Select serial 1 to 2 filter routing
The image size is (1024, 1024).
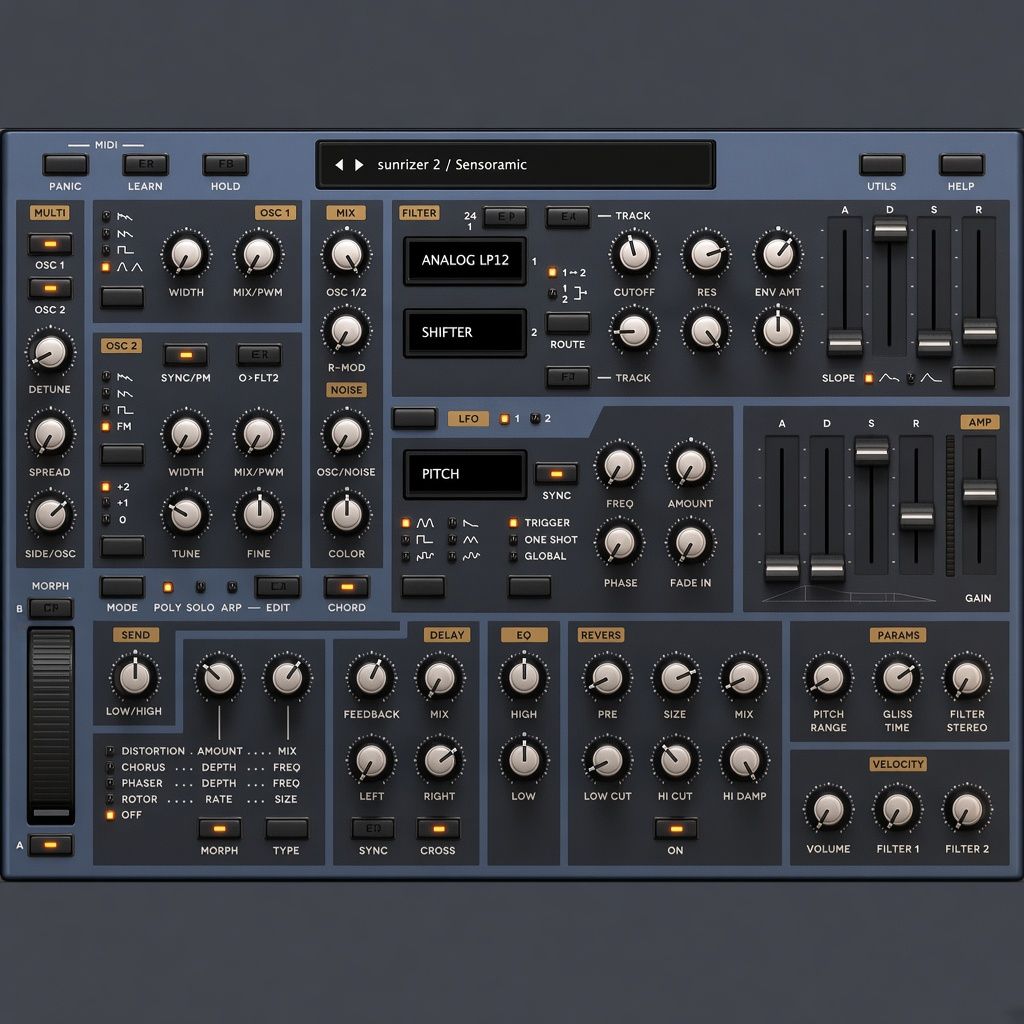552,272
